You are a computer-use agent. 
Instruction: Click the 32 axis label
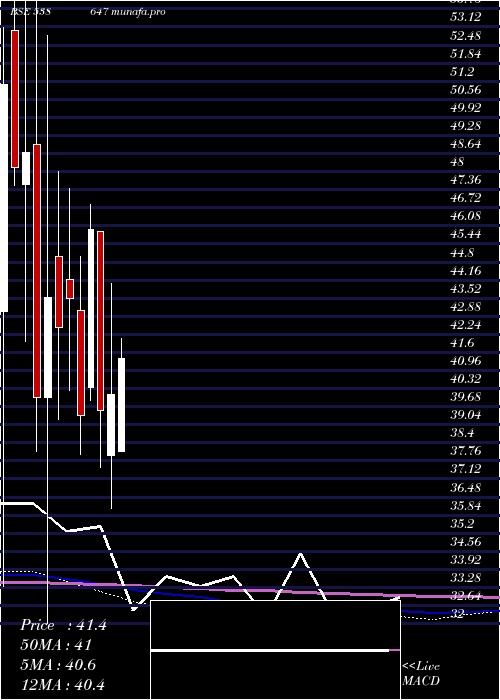458,614
